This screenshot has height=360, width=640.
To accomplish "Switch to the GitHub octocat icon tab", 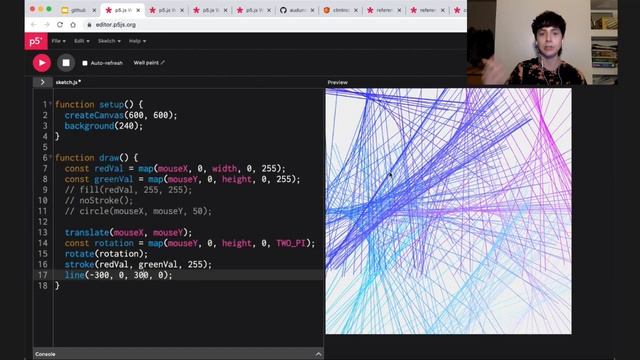I will tap(297, 10).
